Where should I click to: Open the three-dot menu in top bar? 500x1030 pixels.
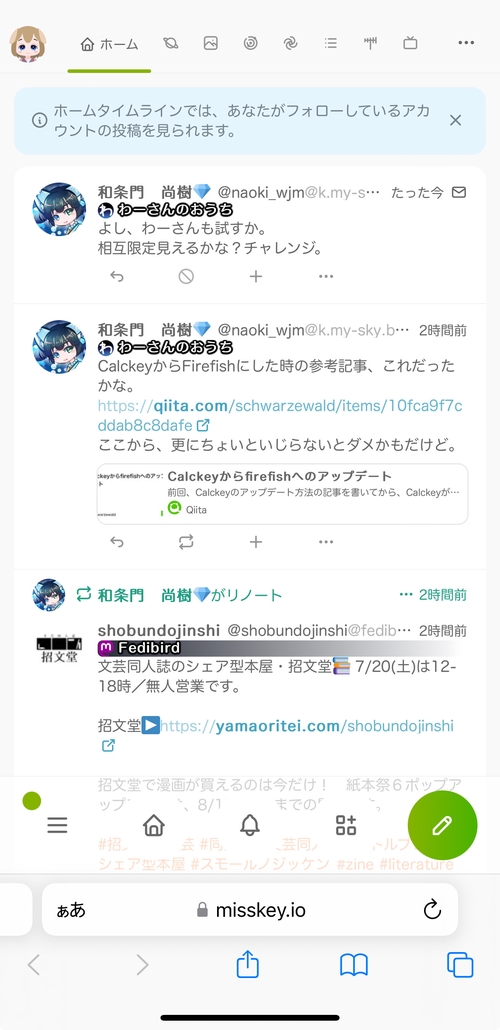coord(466,43)
